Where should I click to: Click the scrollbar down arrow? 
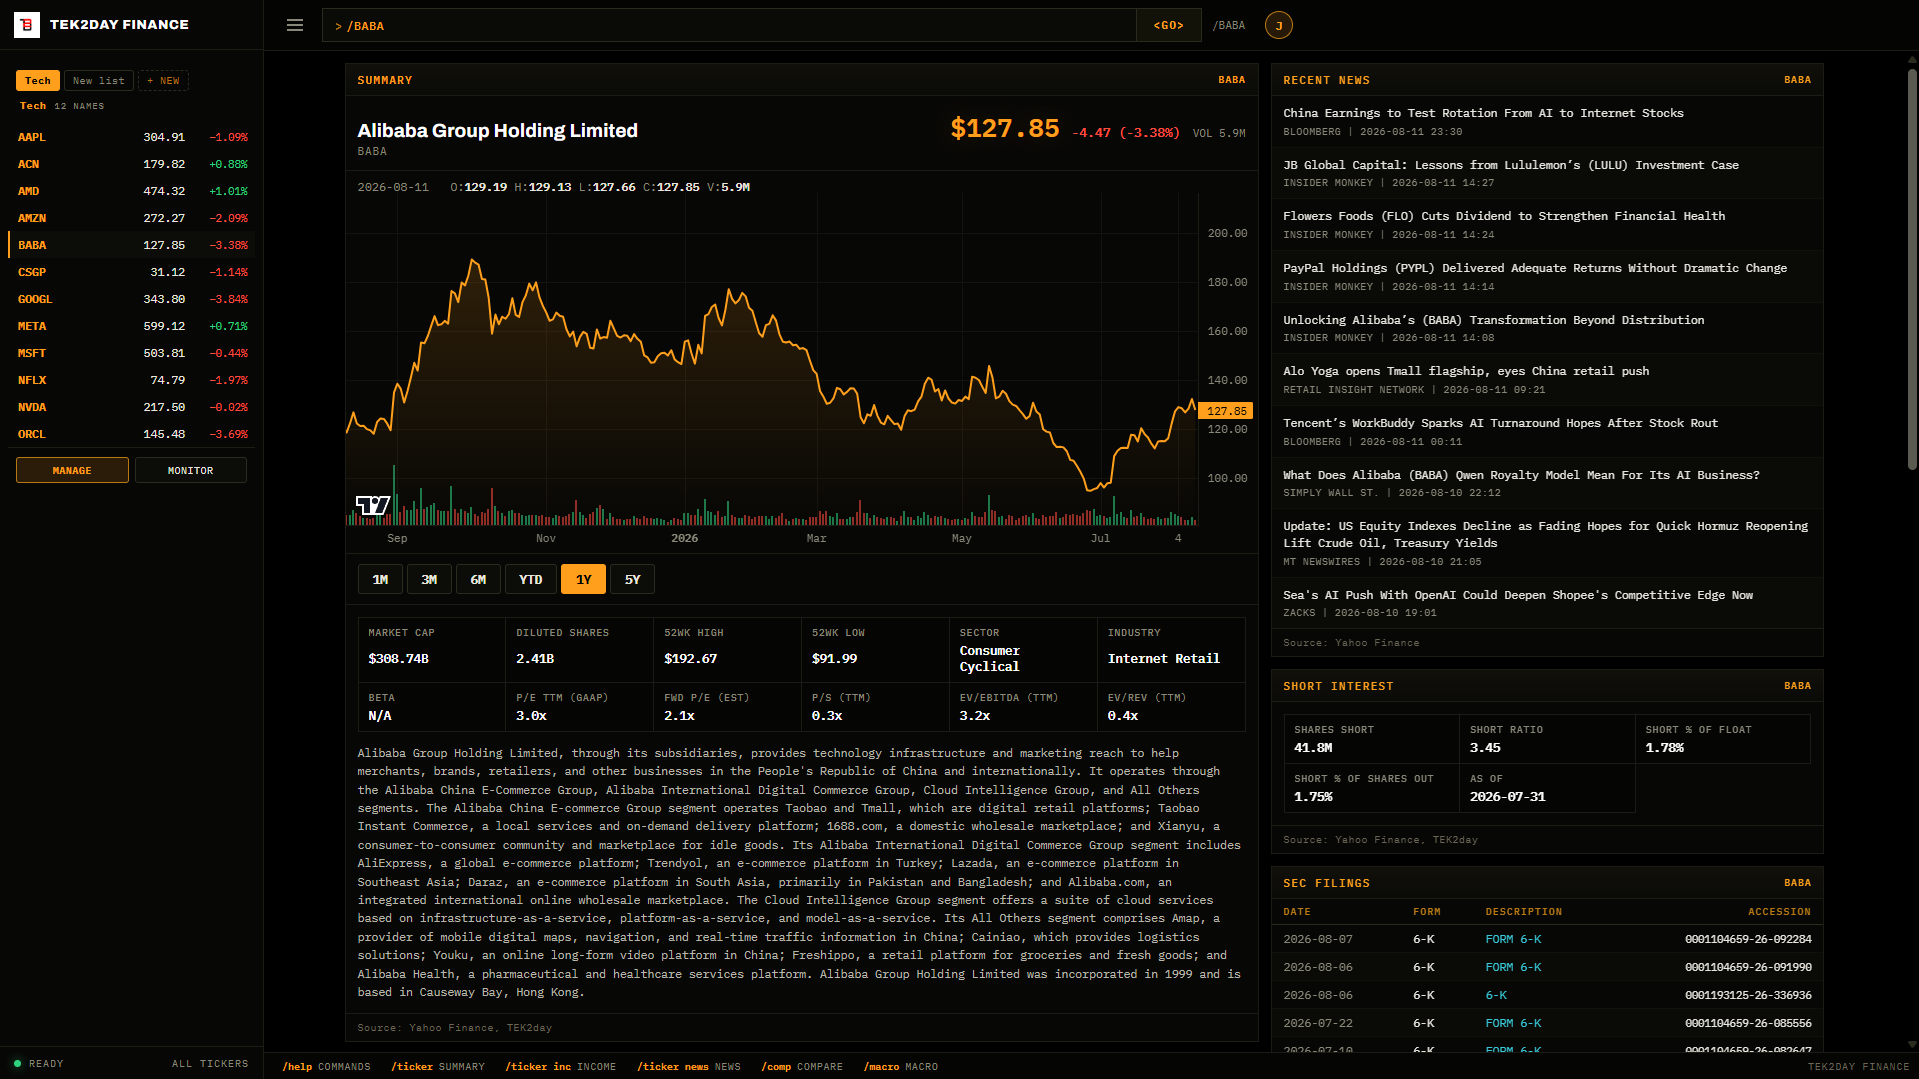(1912, 1045)
